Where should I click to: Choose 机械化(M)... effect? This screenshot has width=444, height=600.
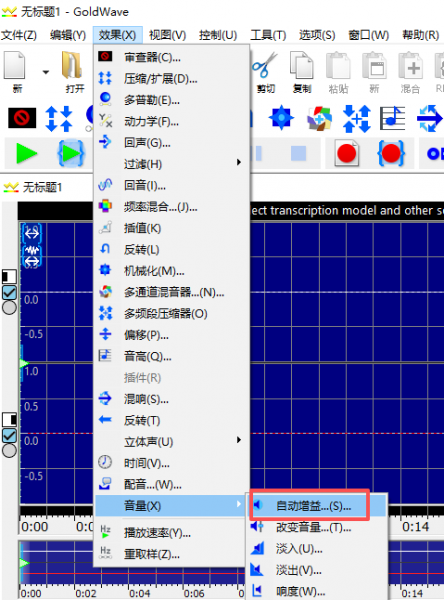(171, 271)
